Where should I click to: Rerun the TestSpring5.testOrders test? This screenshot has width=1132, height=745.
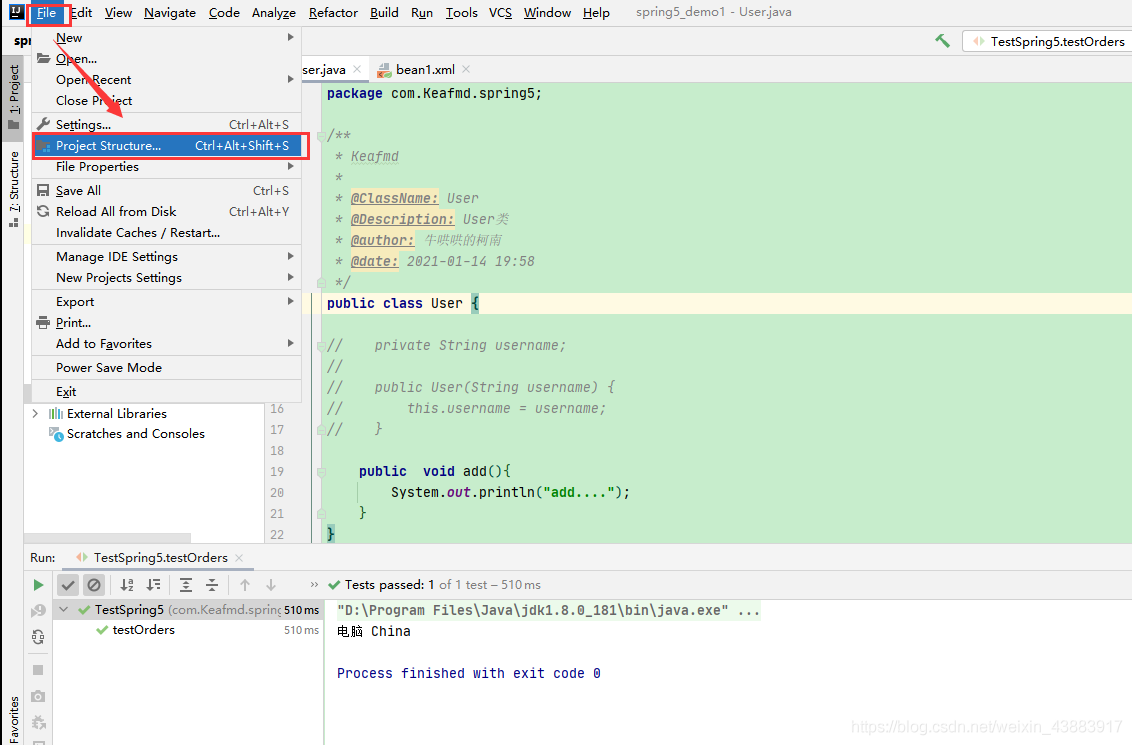click(x=38, y=585)
